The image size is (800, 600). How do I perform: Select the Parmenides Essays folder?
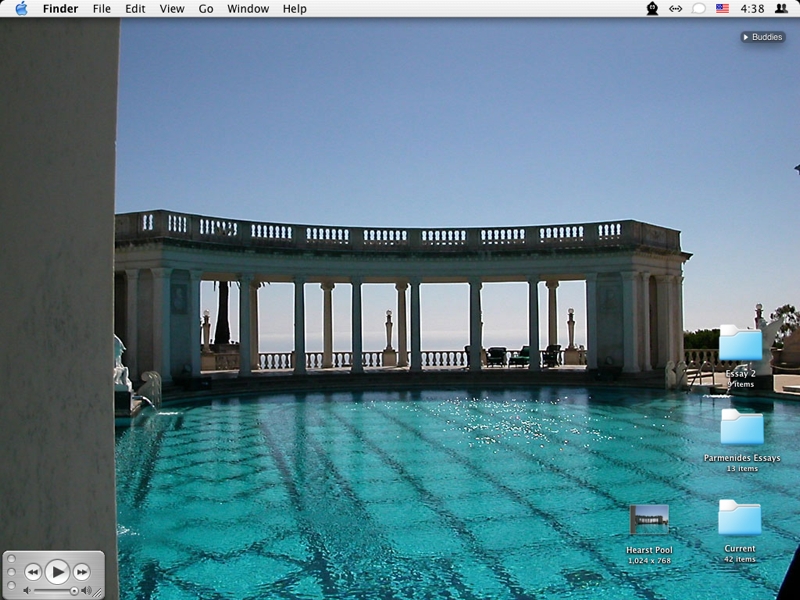pyautogui.click(x=741, y=428)
